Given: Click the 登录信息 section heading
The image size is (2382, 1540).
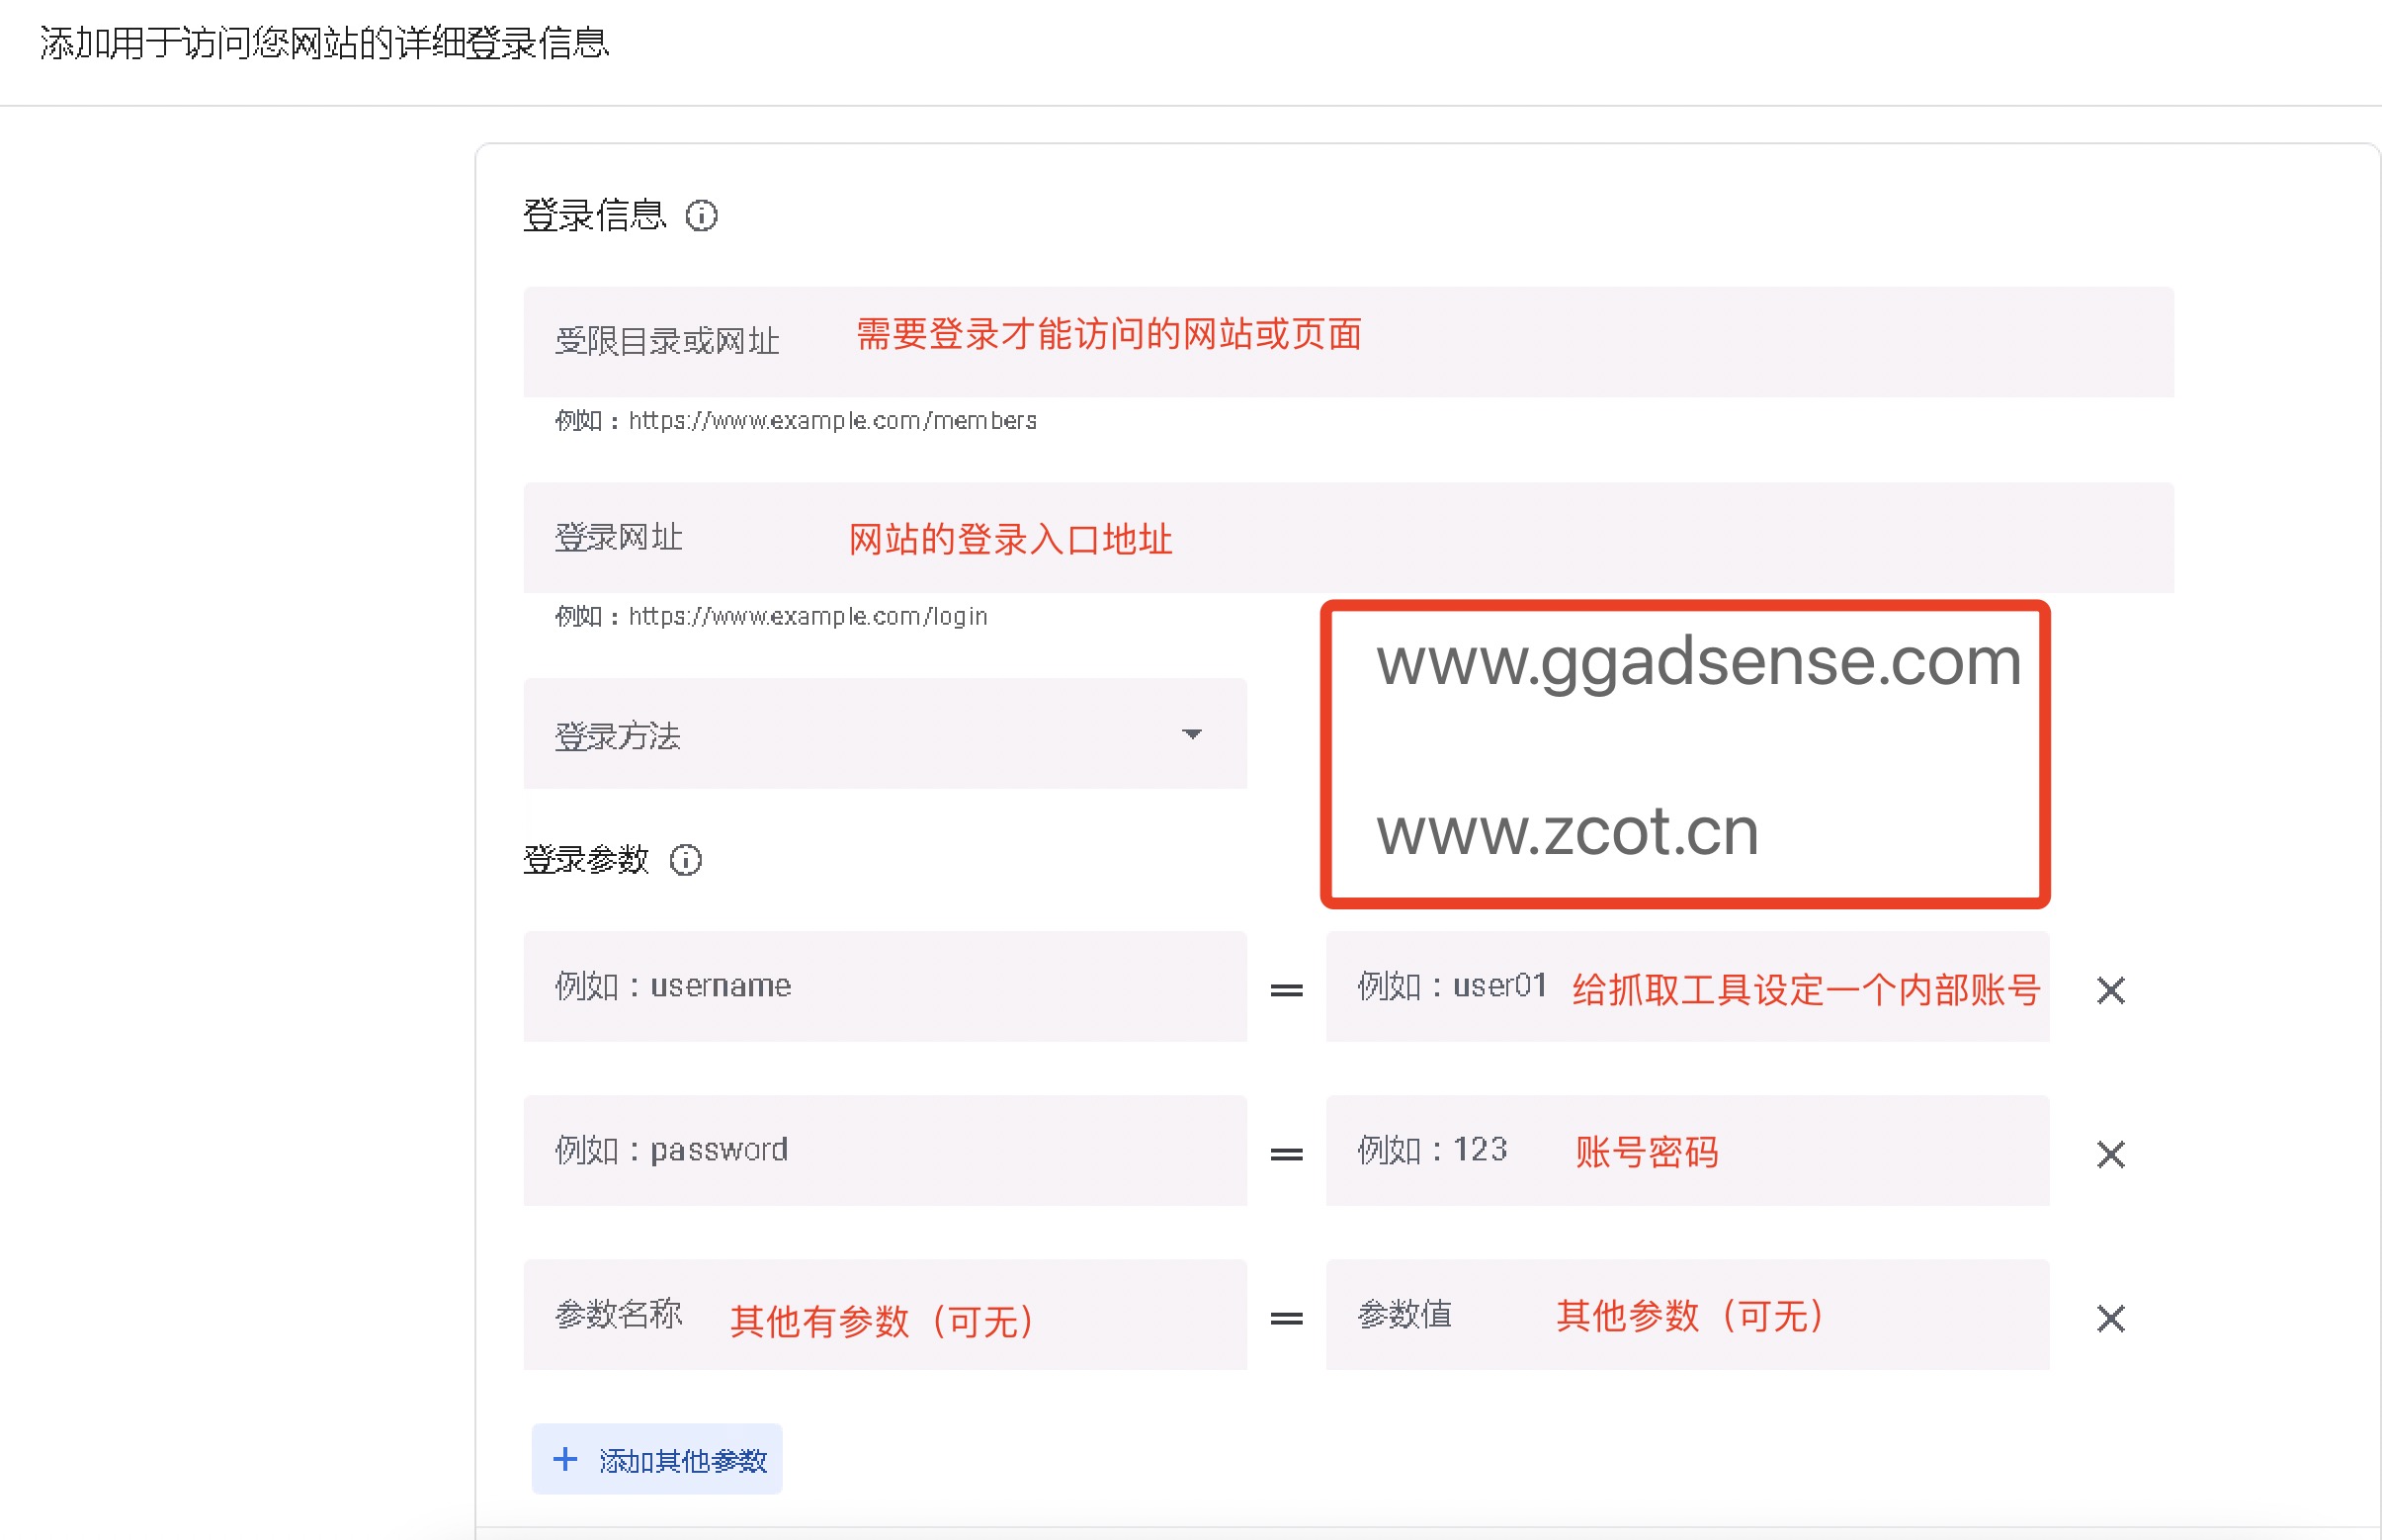Looking at the screenshot, I should [x=594, y=215].
